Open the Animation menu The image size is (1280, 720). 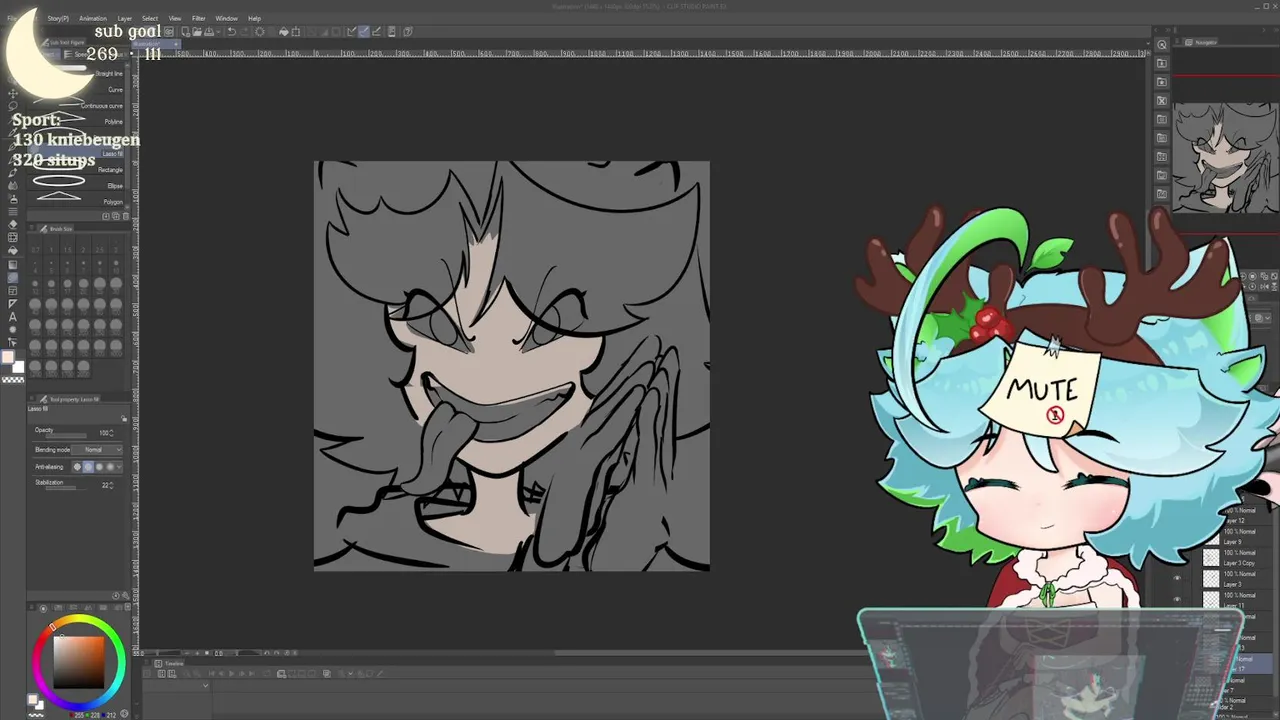[93, 18]
